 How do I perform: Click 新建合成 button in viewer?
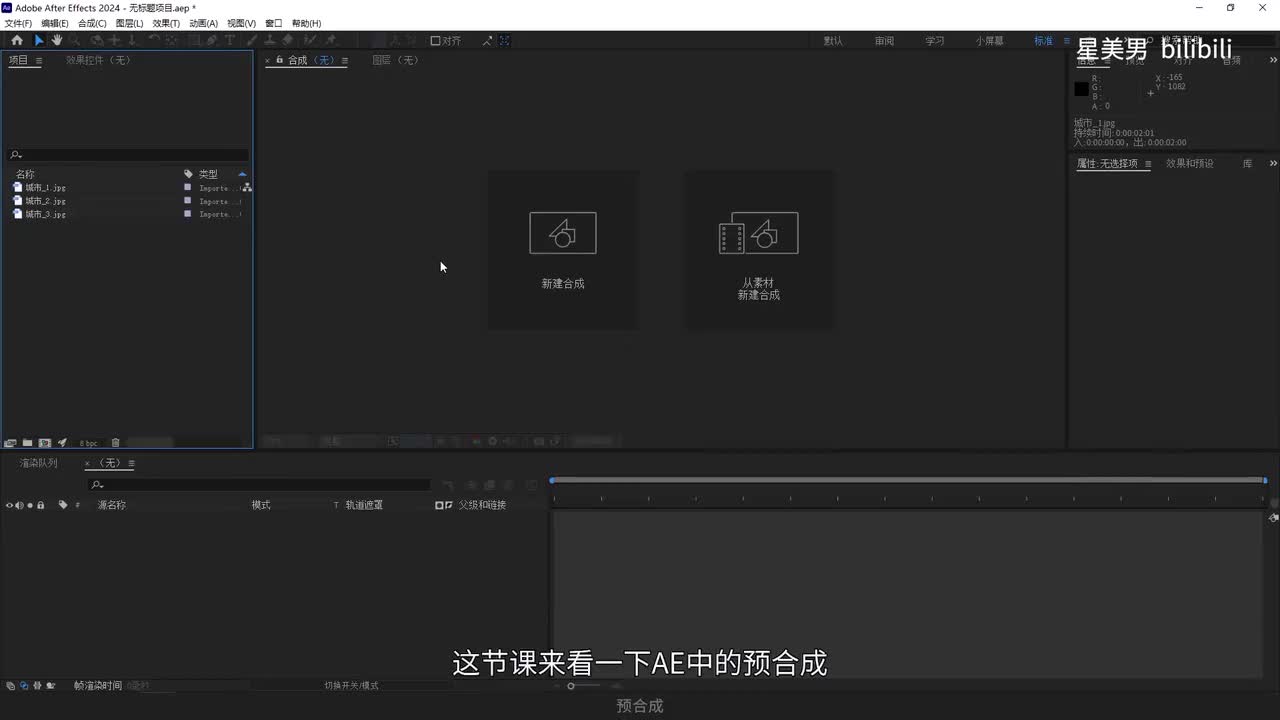click(x=563, y=250)
